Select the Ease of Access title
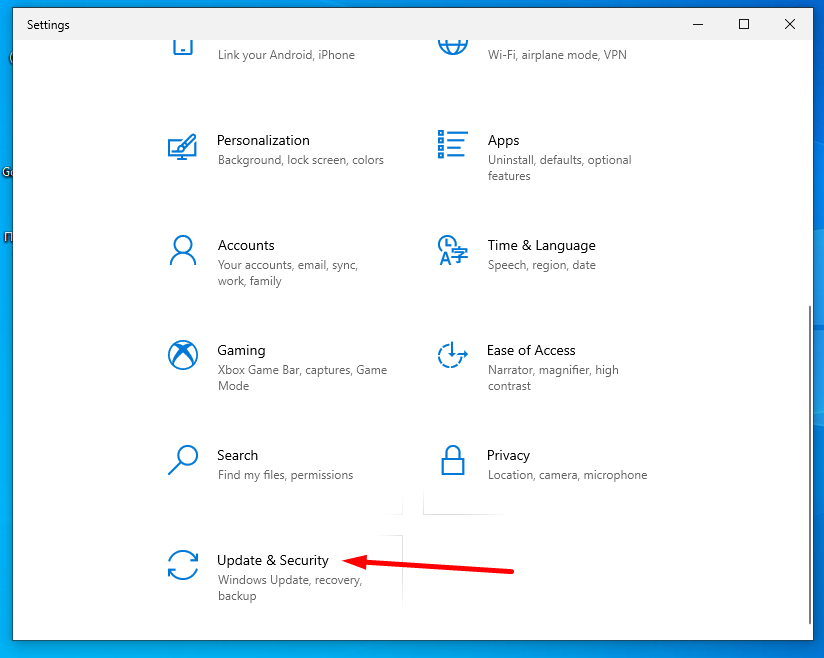The height and width of the screenshot is (658, 824). click(531, 350)
